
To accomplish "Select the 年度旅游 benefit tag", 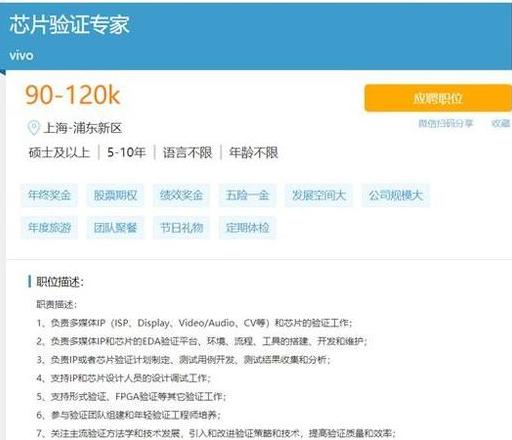I will pyautogui.click(x=49, y=228).
